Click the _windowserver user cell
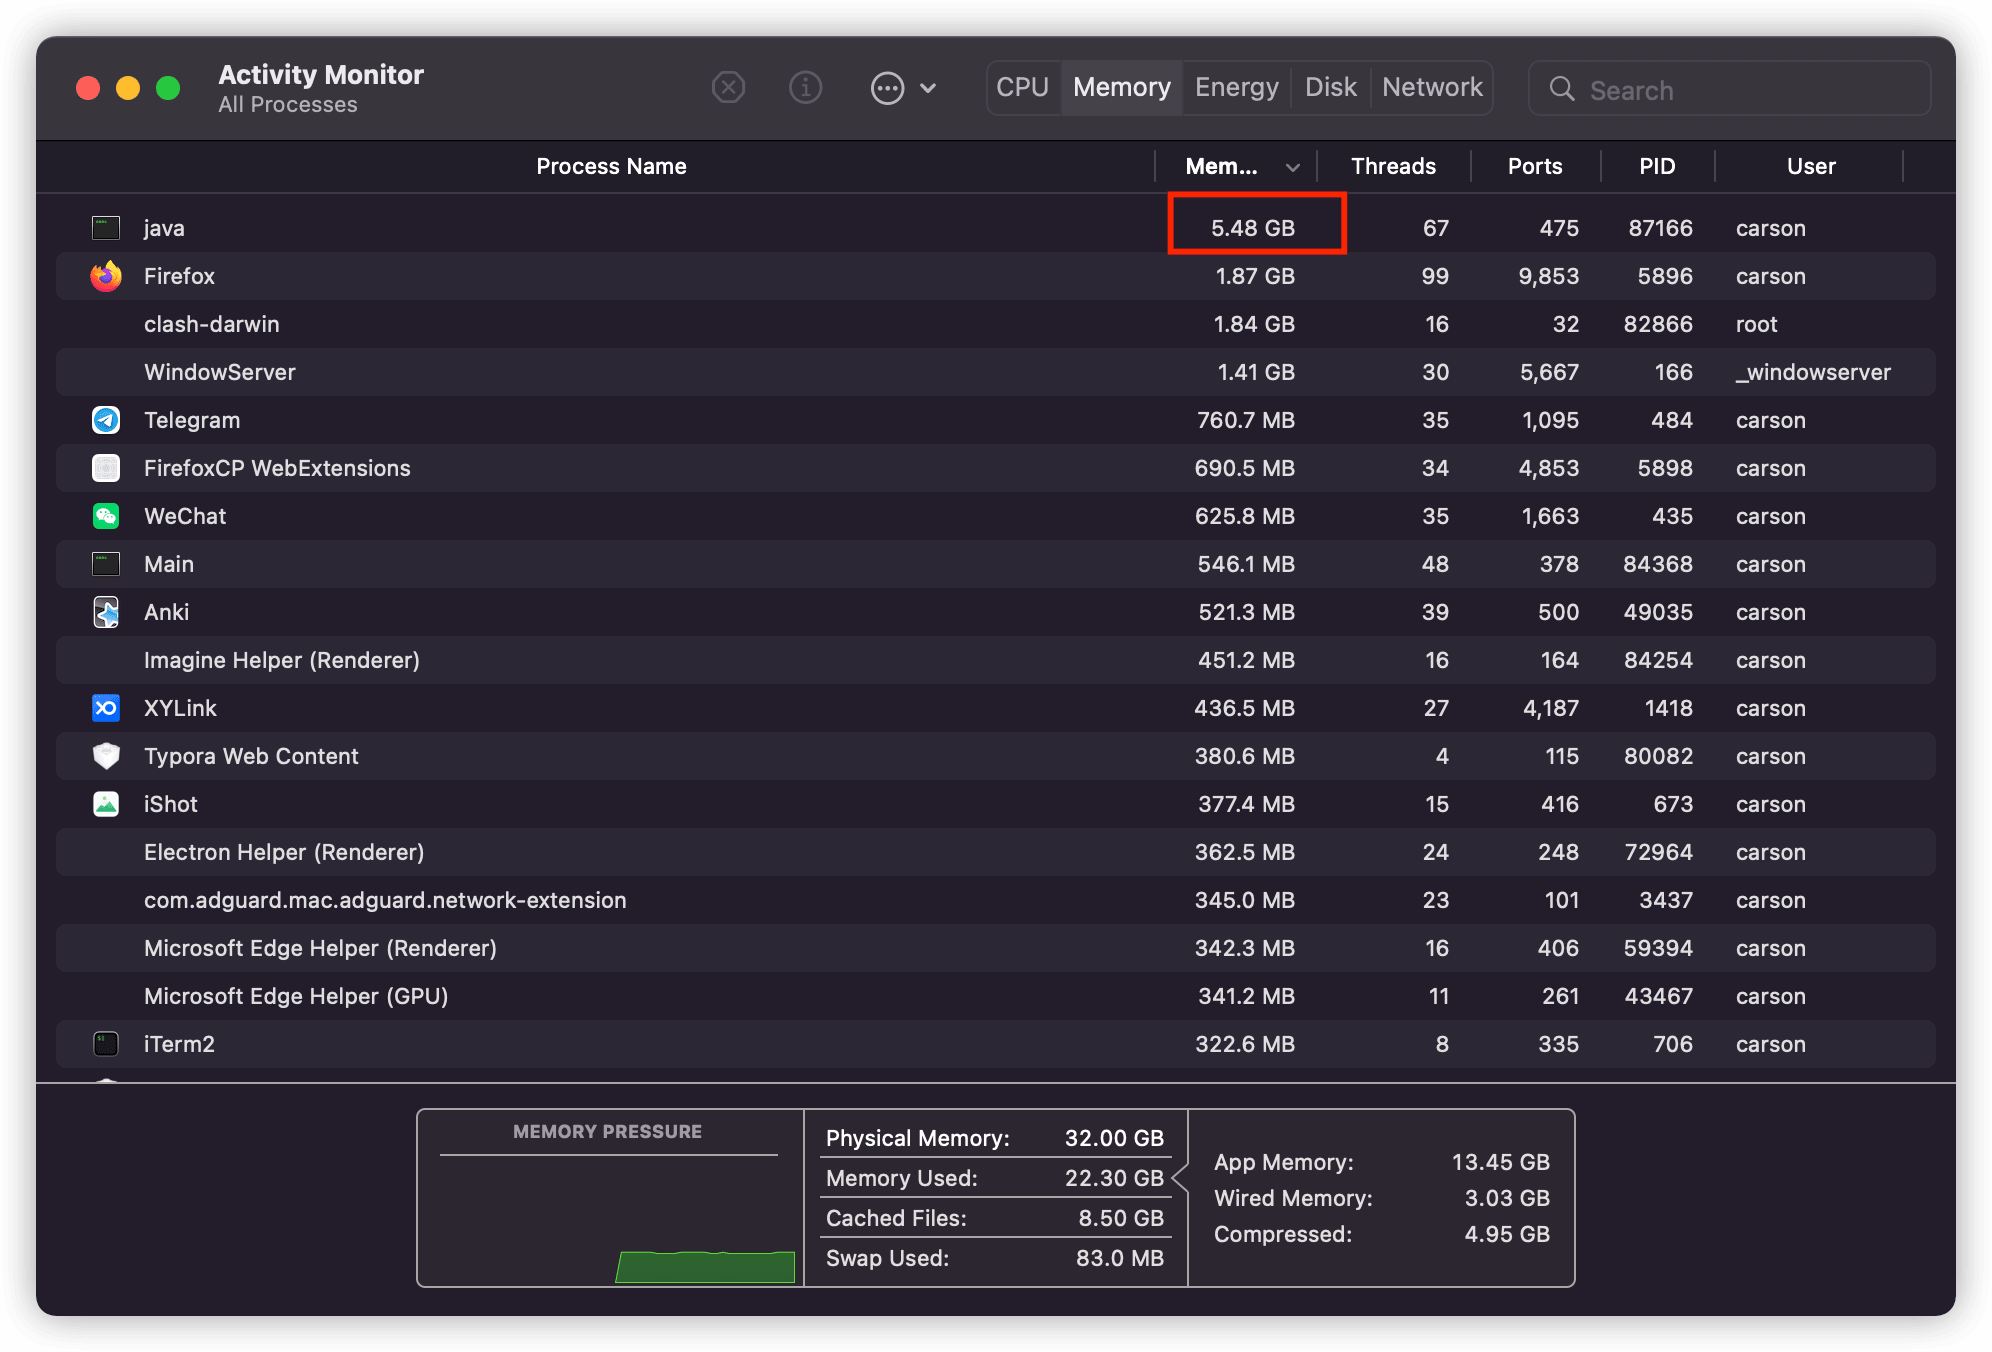Screen dimensions: 1992x1352 [x=1813, y=372]
